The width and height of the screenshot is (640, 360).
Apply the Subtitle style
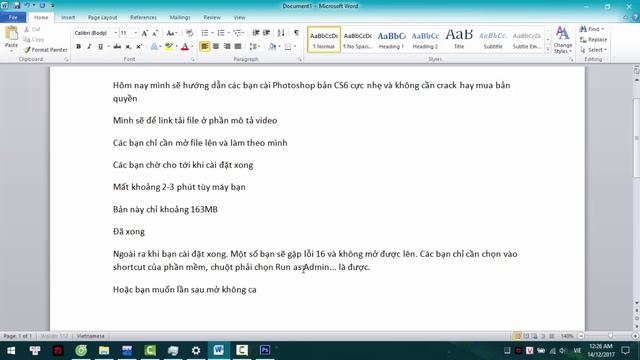click(493, 40)
